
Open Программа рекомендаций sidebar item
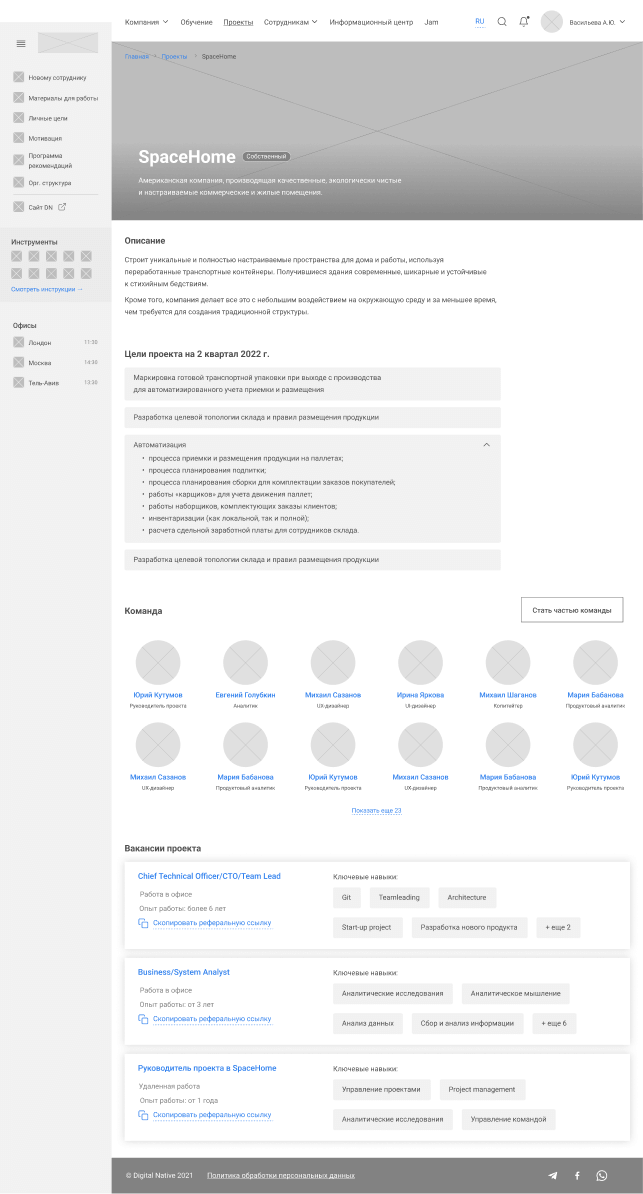point(50,161)
